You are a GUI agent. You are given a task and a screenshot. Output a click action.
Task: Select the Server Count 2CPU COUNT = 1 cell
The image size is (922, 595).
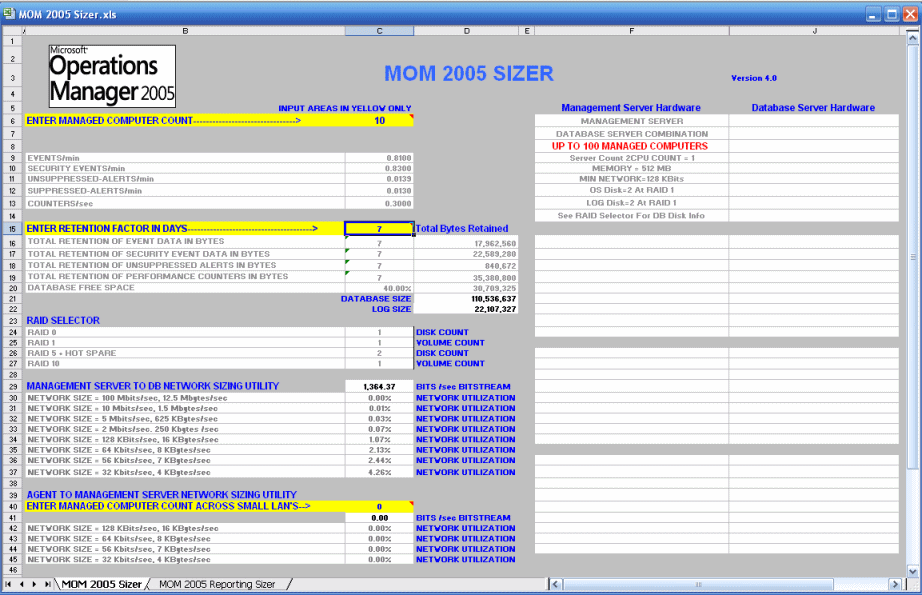click(632, 158)
